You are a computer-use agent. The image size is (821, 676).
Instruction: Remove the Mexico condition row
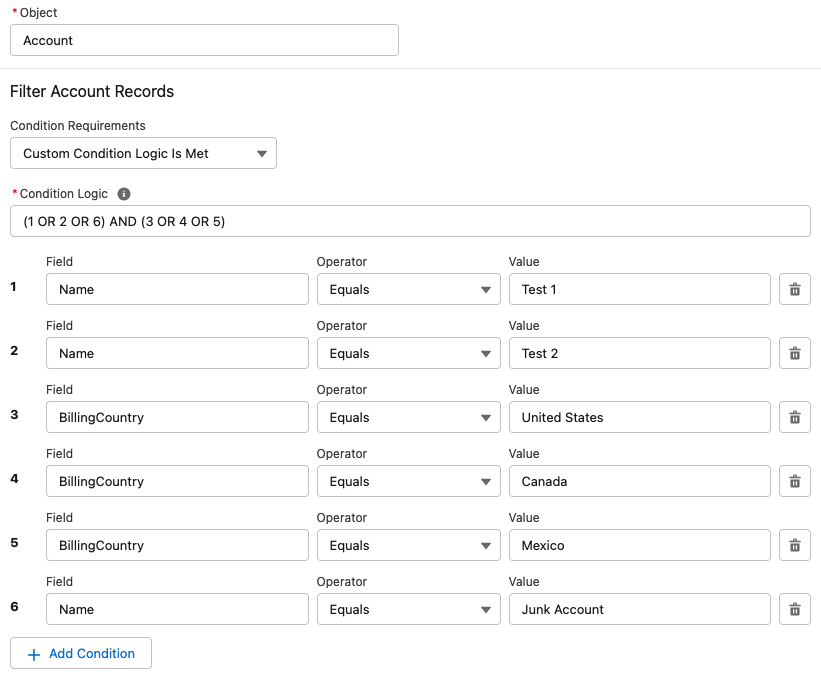[x=794, y=545]
